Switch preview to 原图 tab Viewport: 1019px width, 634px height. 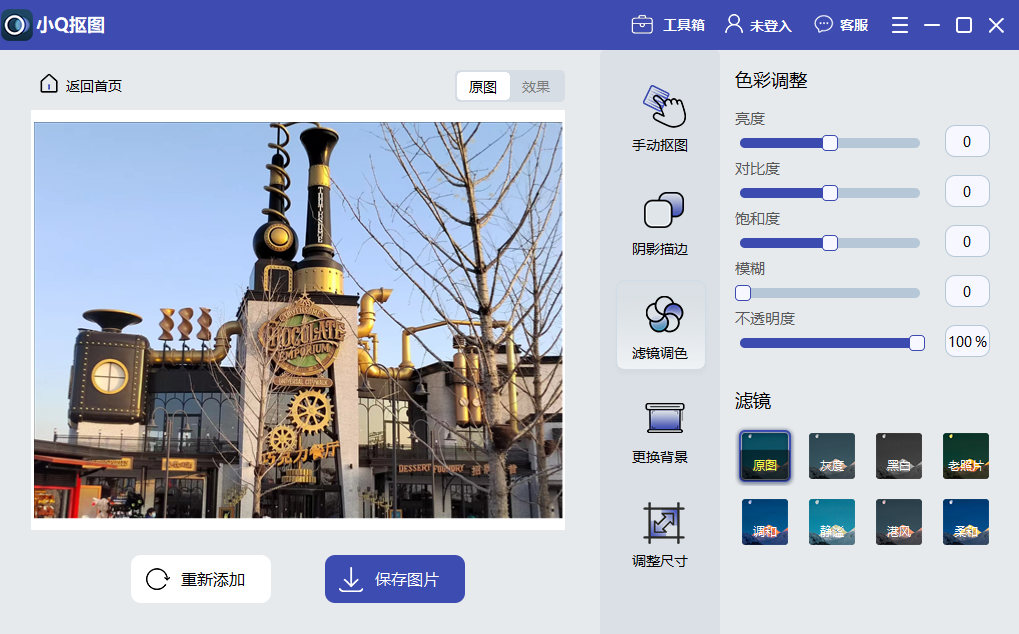483,87
